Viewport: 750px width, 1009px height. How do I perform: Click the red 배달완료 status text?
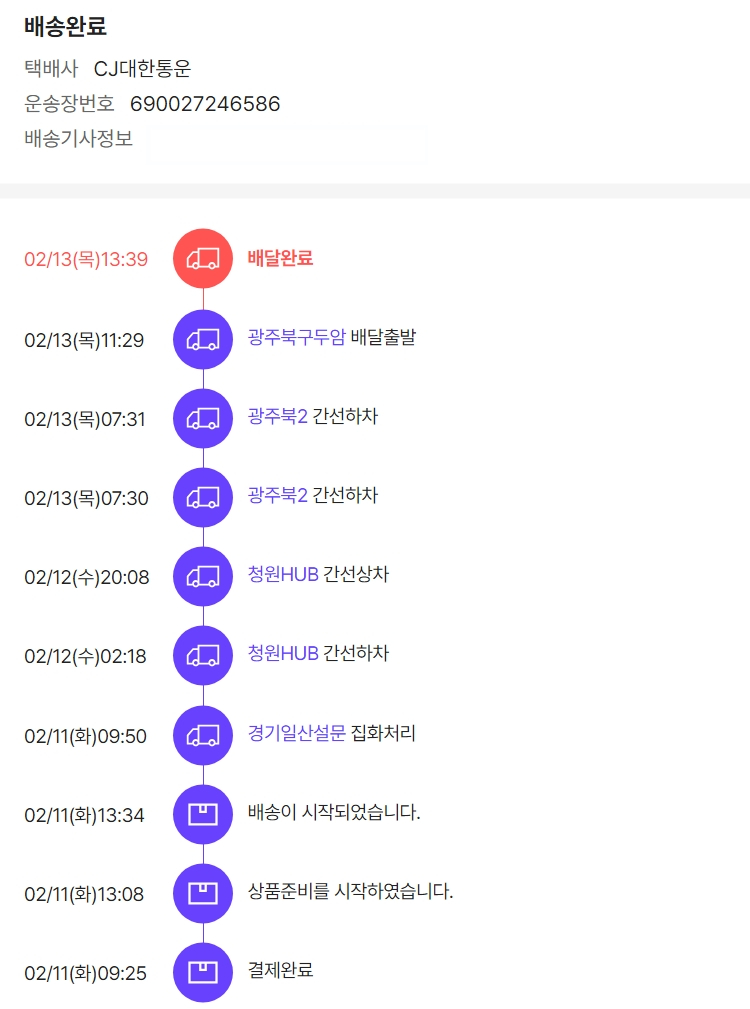(x=280, y=258)
